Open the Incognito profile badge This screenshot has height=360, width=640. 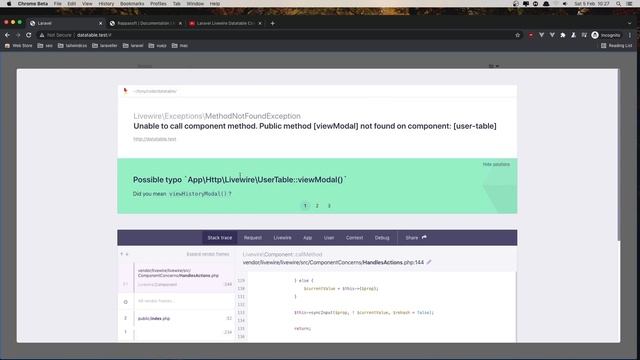pyautogui.click(x=606, y=35)
